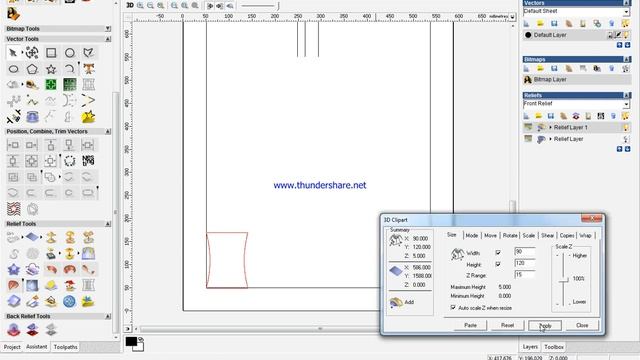Image resolution: width=640 pixels, height=360 pixels.
Task: Click the red wavy Trim Vectors icon
Action: (x=13, y=209)
